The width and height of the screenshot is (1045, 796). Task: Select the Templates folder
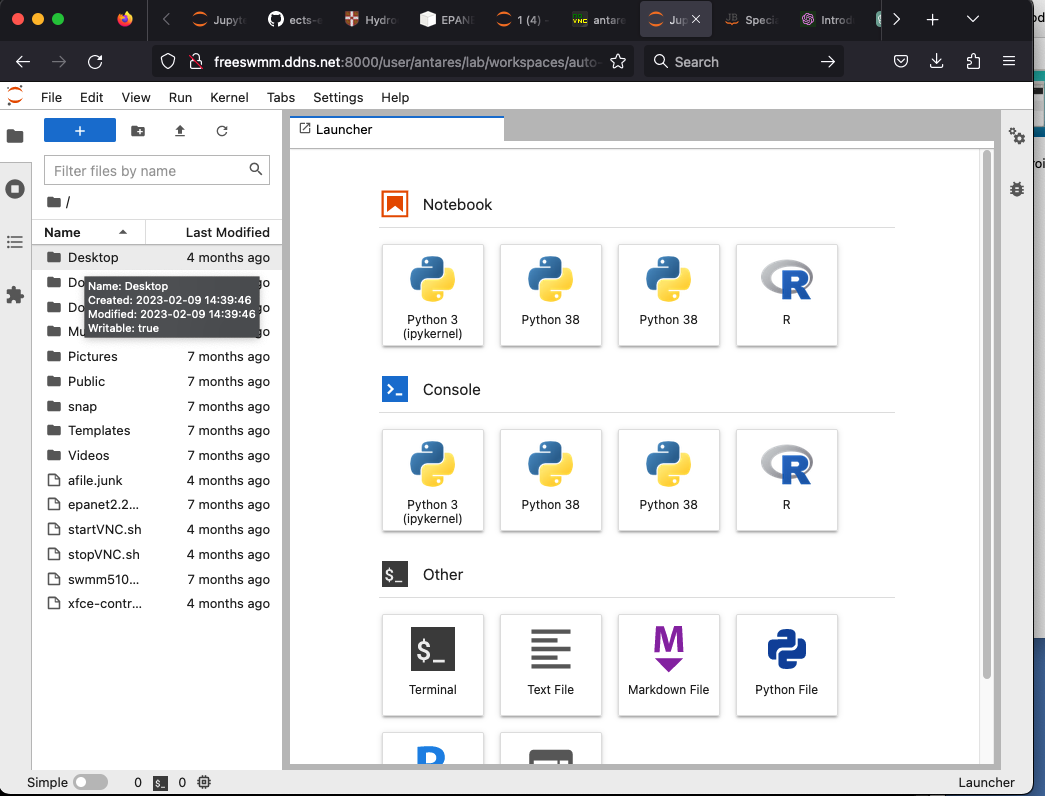tap(157, 431)
